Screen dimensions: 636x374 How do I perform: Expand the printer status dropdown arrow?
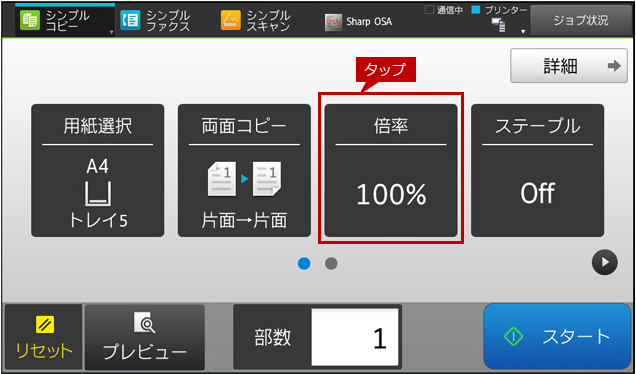coord(522,32)
